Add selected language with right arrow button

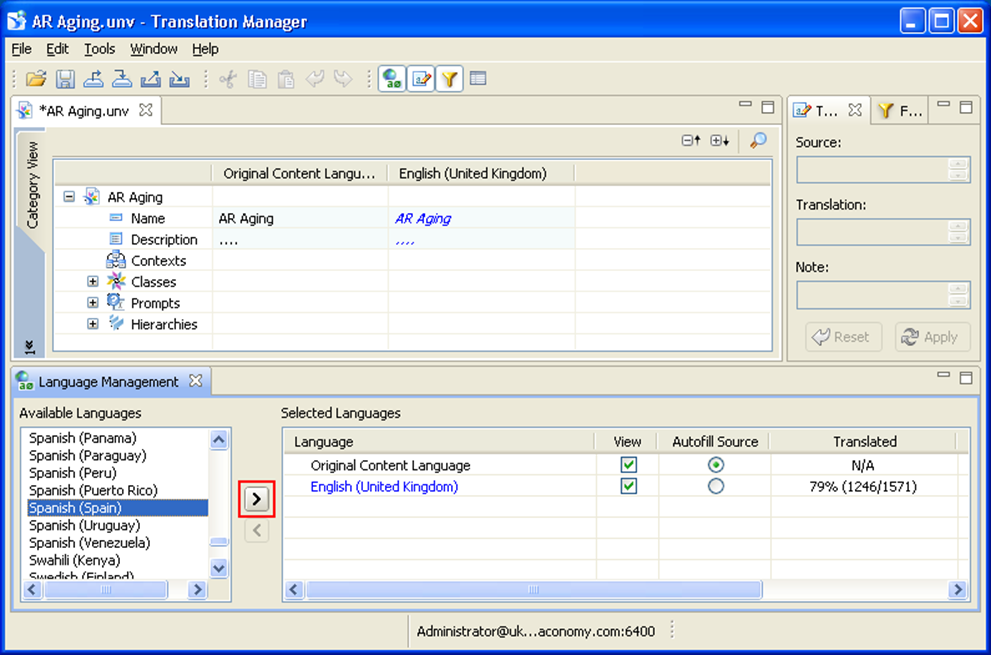click(257, 498)
